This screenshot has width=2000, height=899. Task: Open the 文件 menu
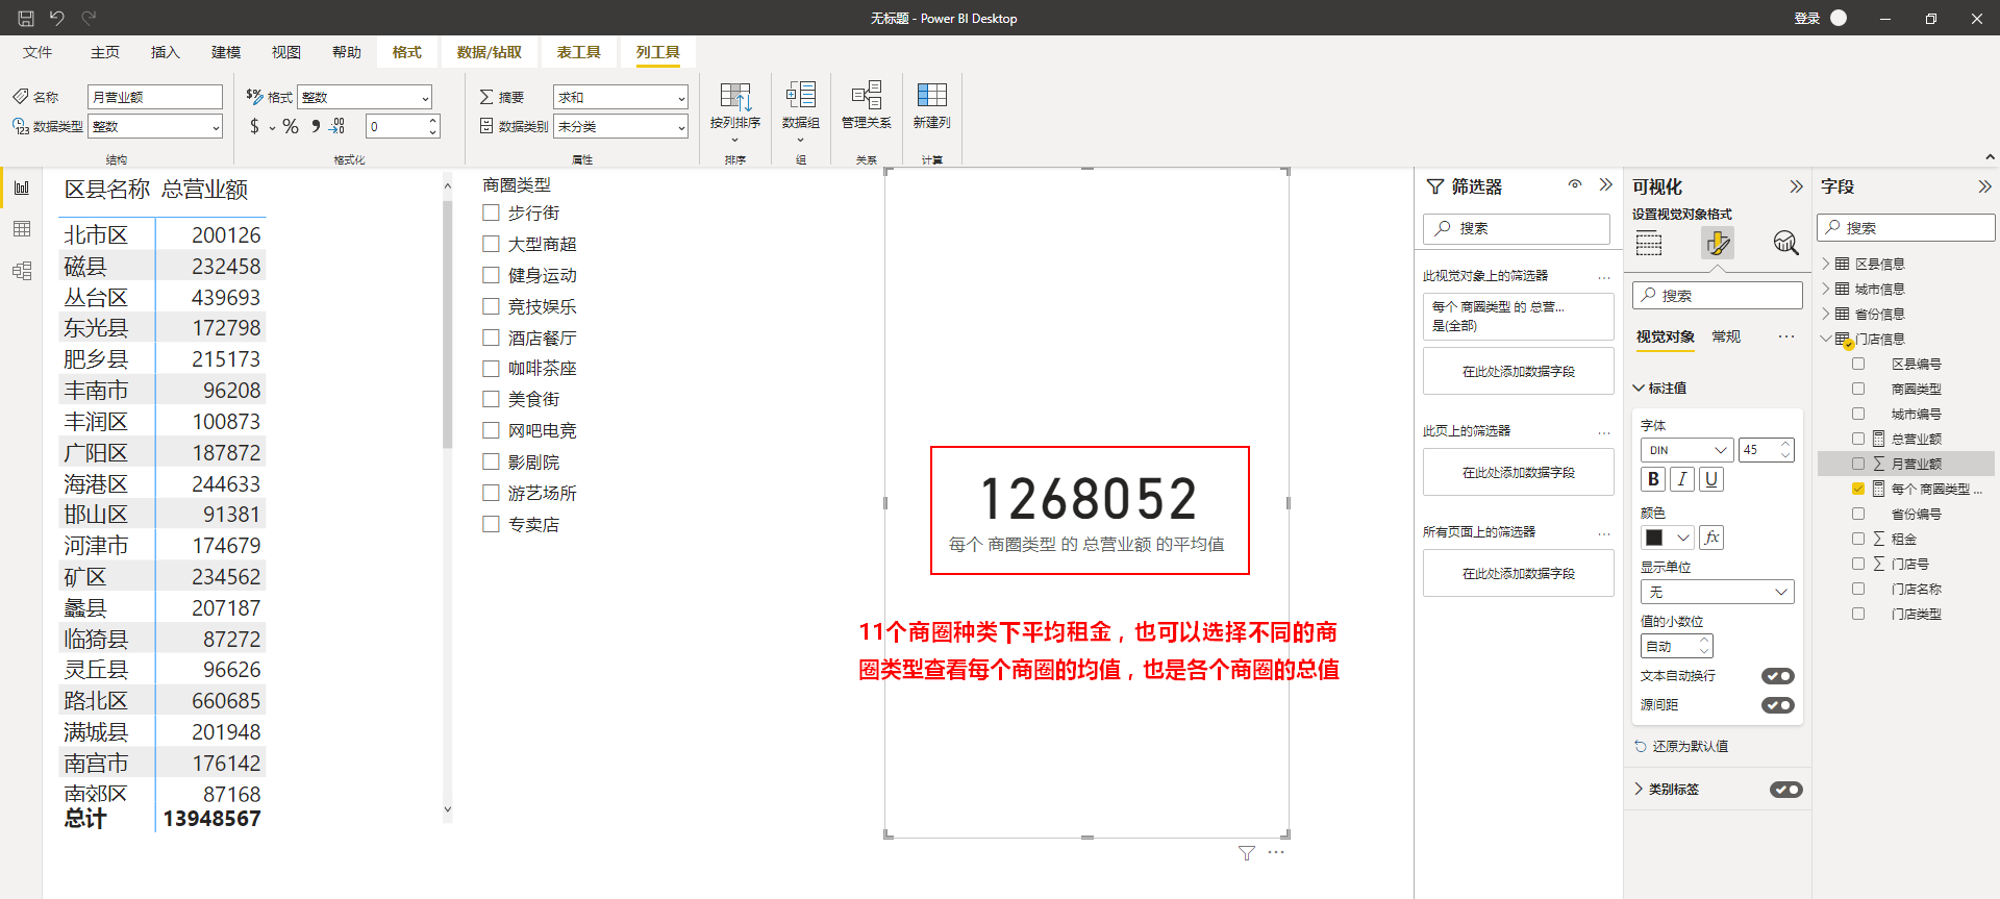click(x=38, y=52)
